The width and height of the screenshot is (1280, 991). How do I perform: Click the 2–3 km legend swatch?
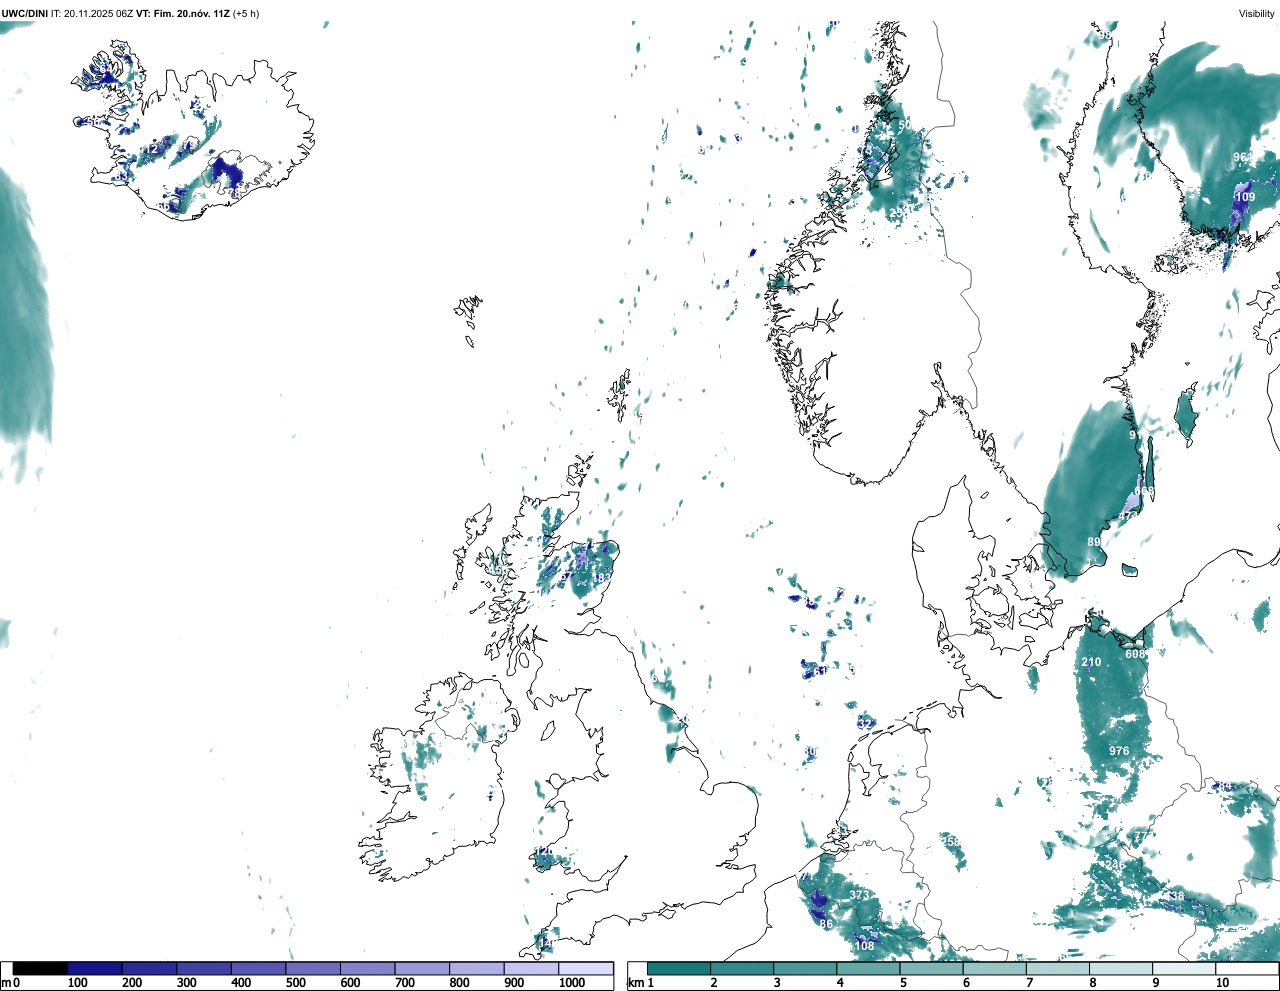(742, 968)
